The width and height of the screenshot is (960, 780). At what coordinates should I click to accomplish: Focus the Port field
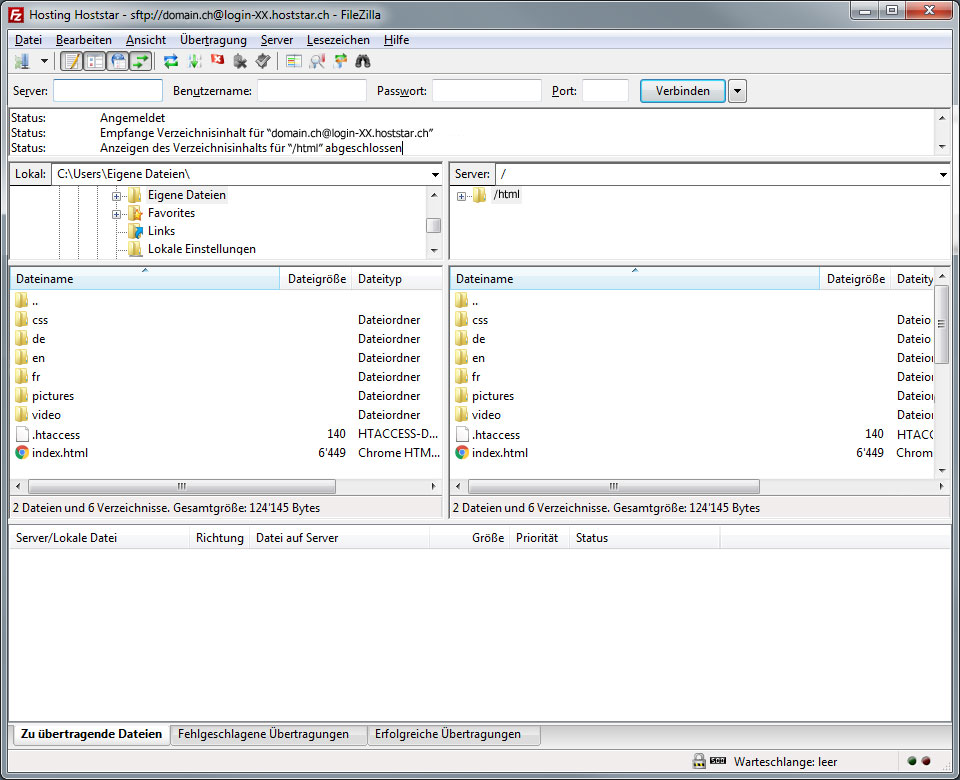click(x=606, y=91)
